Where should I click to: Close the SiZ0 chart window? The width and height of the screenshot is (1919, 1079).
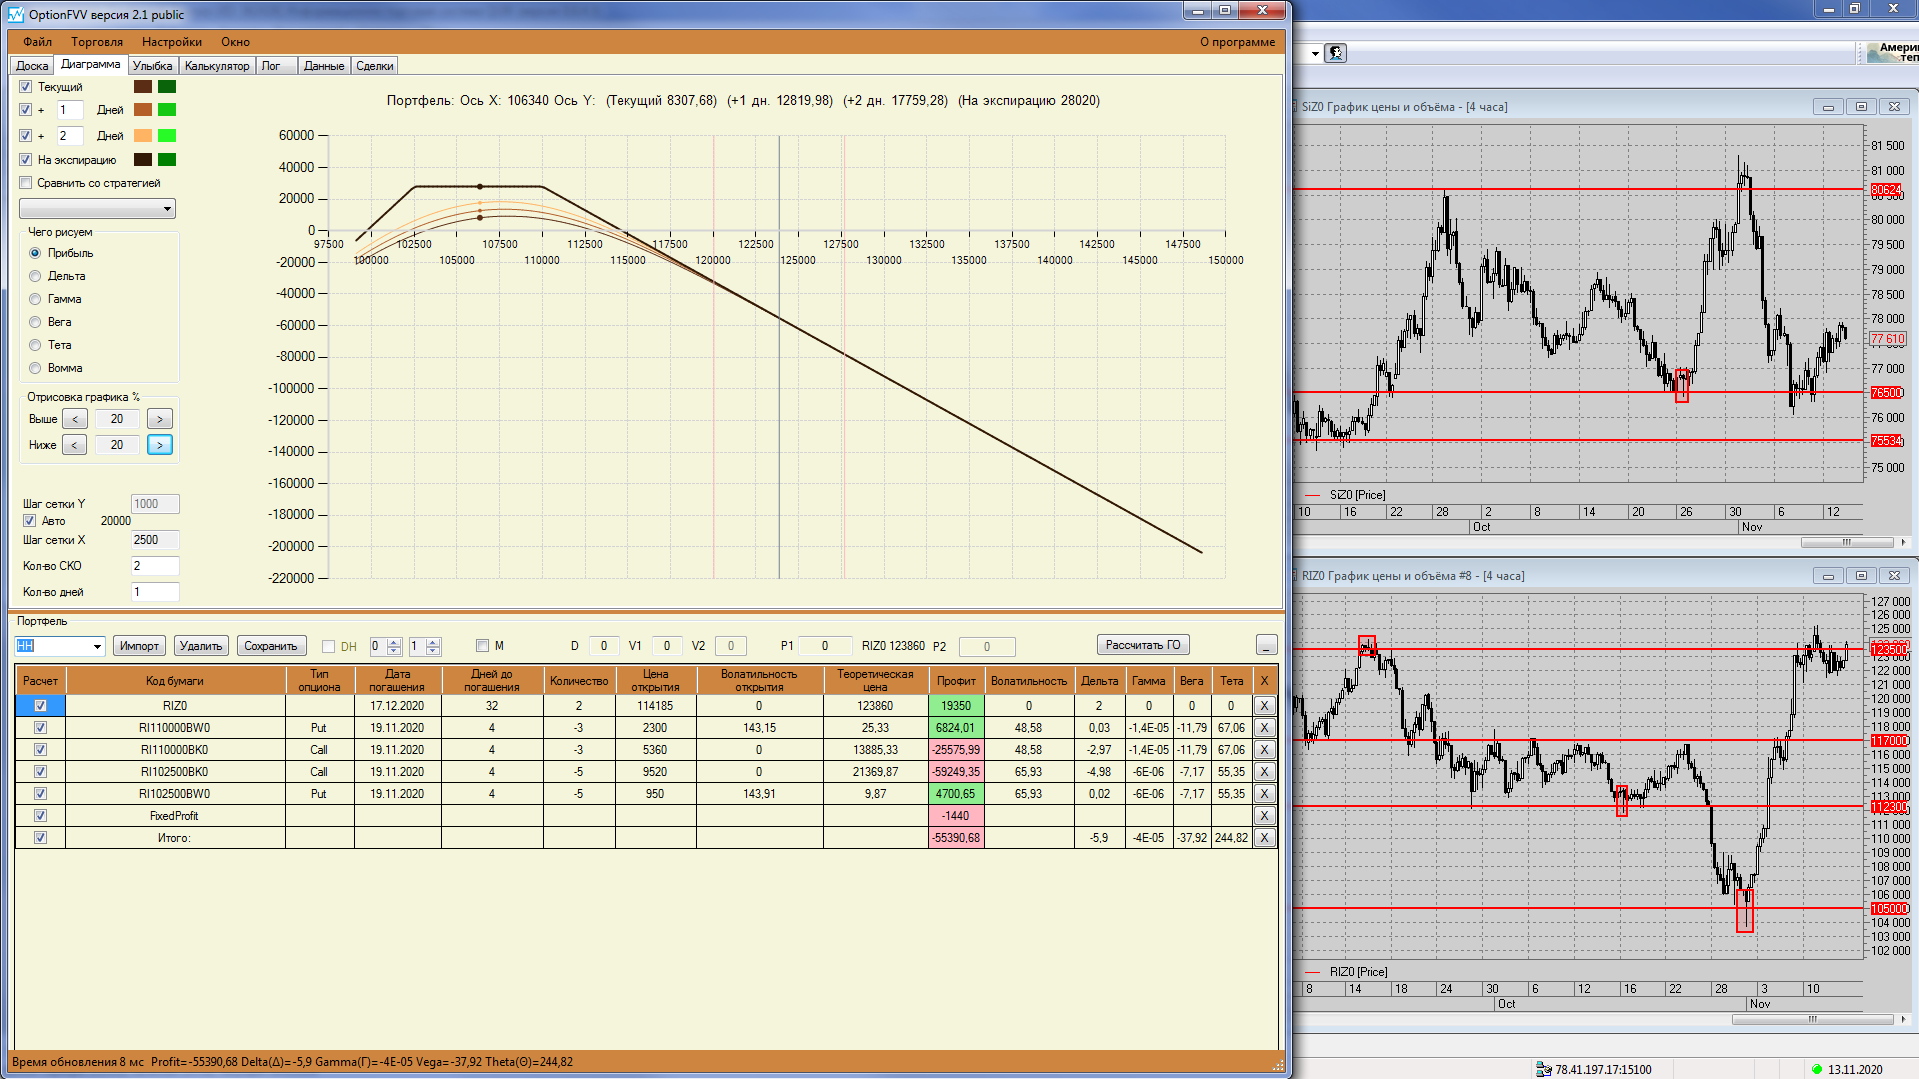click(x=1894, y=107)
